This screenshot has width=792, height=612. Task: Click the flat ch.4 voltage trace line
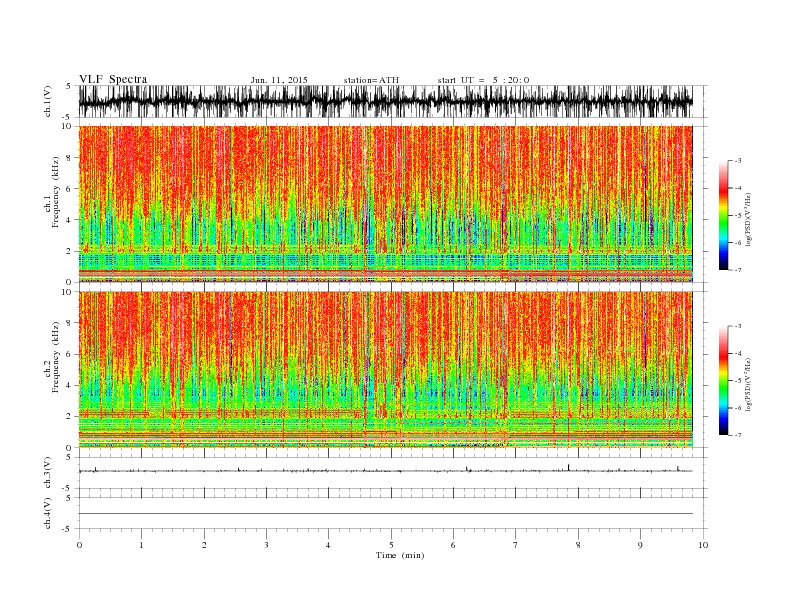pos(385,514)
